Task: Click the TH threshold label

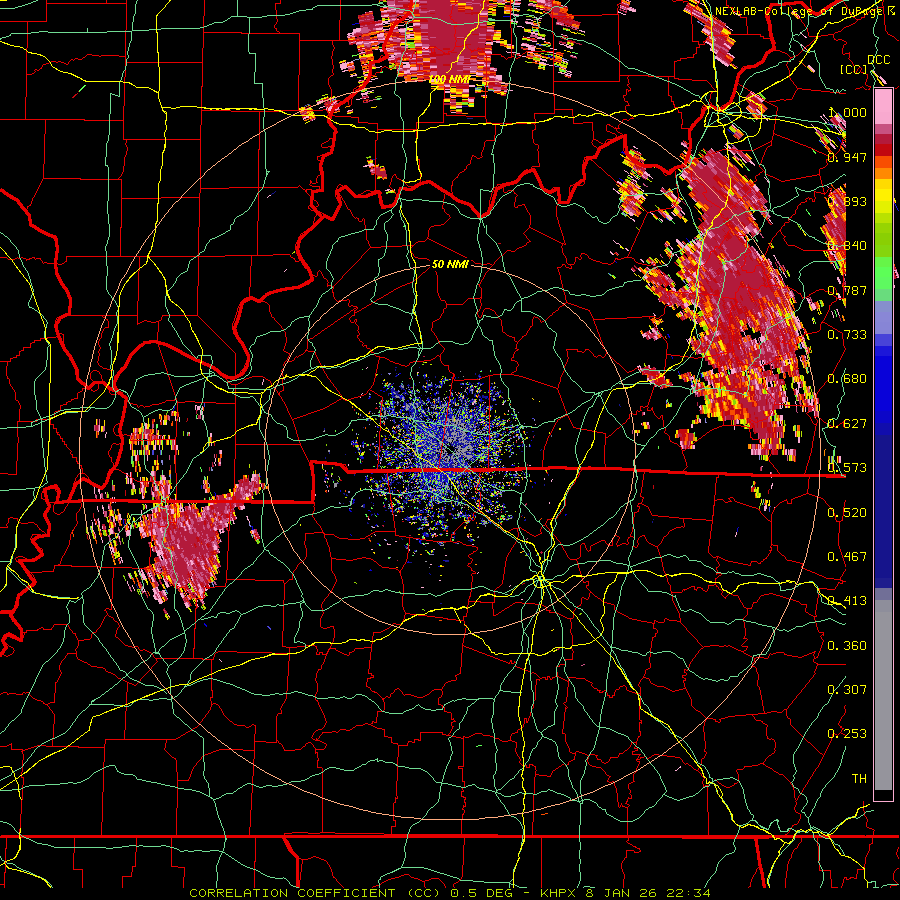Action: pos(859,779)
